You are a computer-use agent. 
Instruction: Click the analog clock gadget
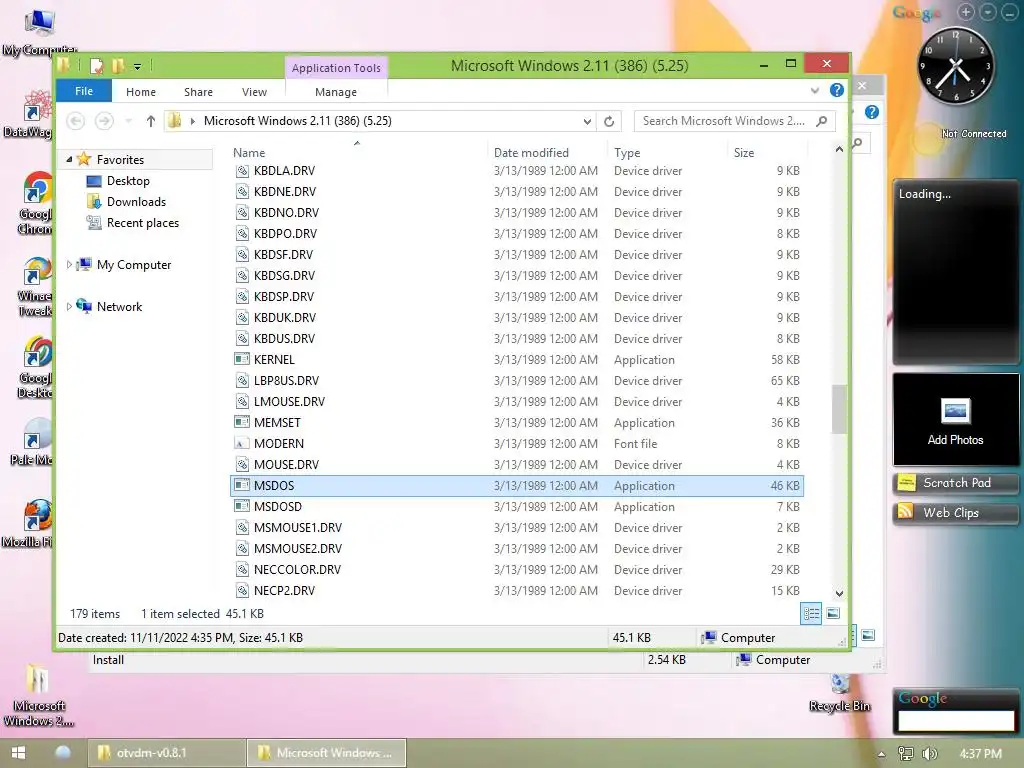(x=955, y=66)
